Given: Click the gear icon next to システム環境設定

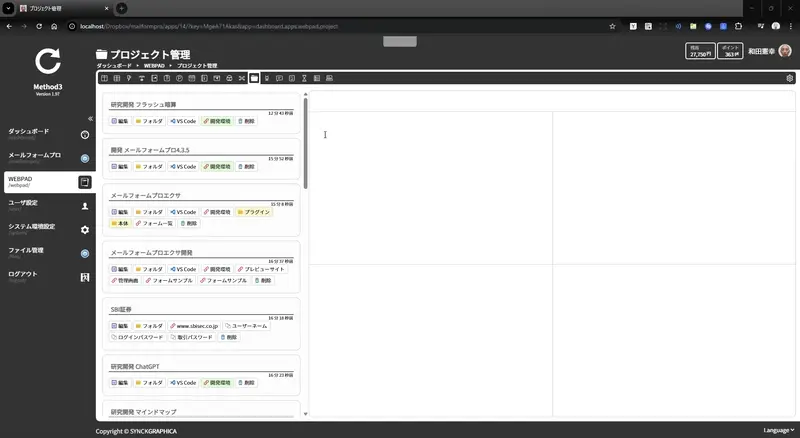Looking at the screenshot, I should tap(85, 229).
